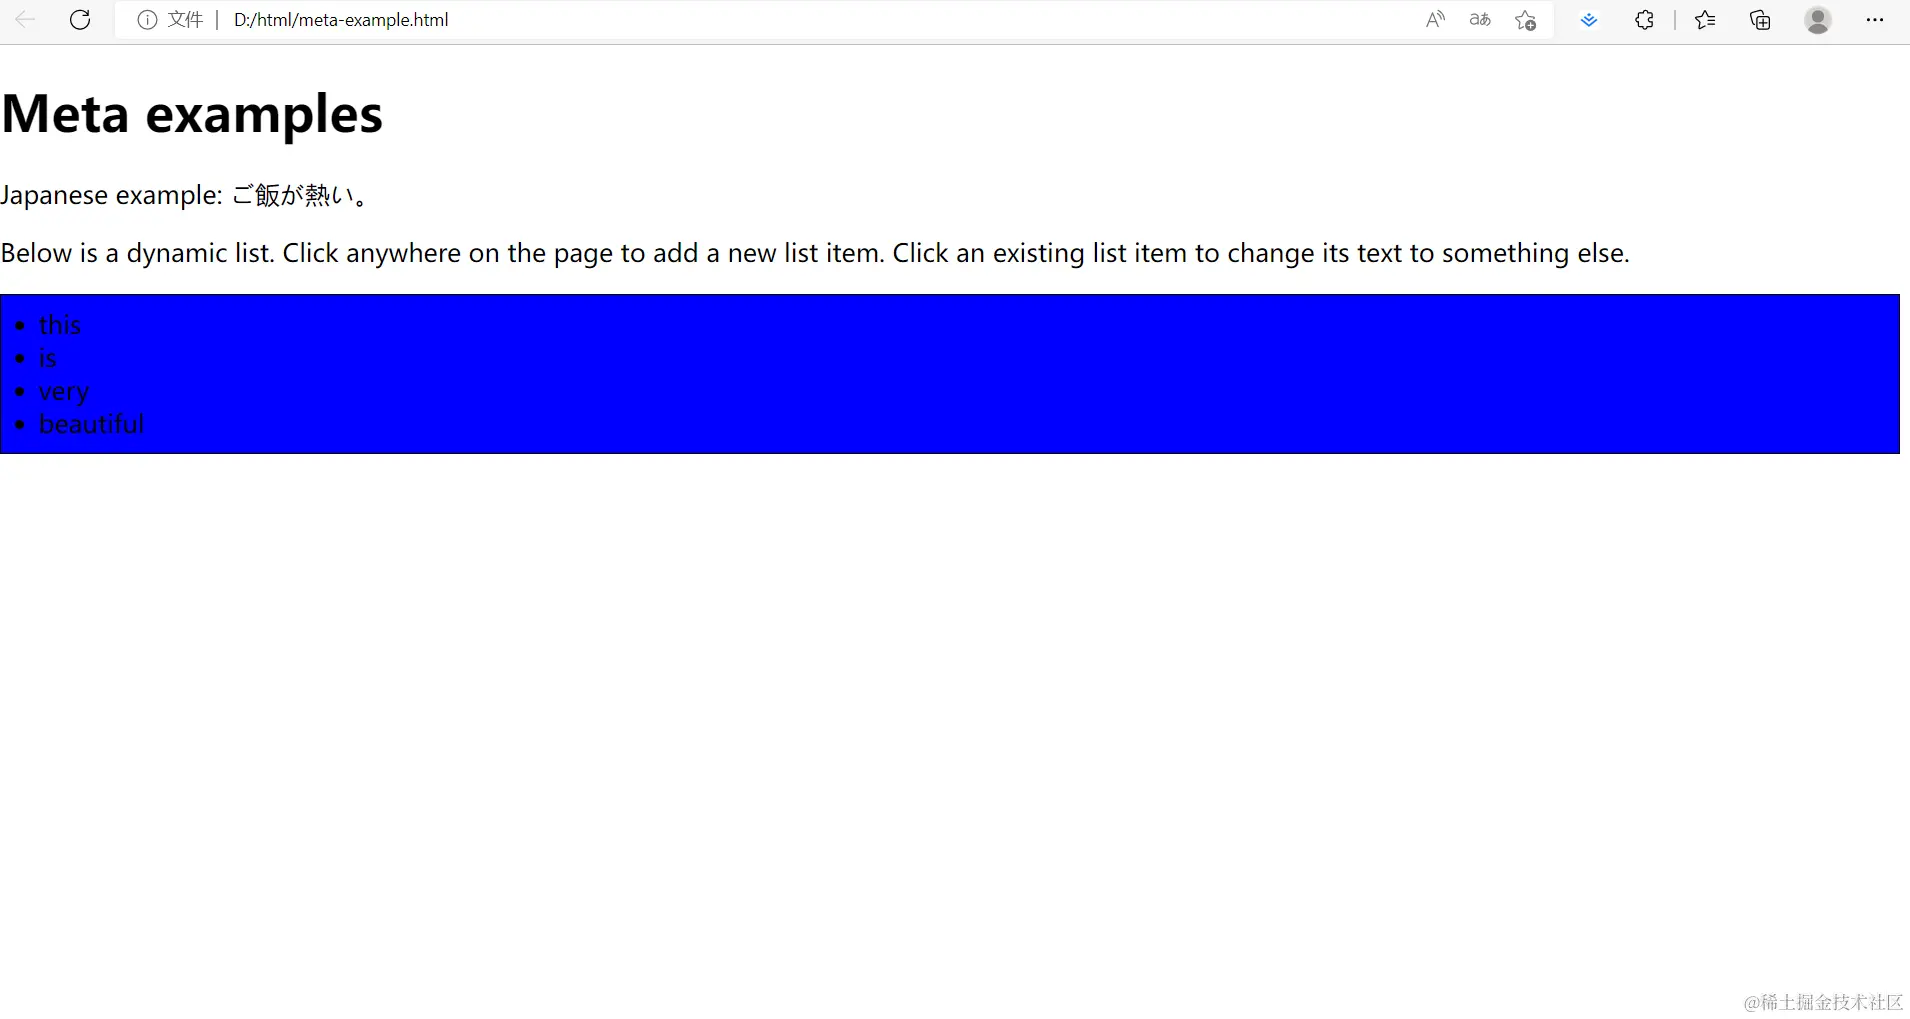This screenshot has width=1910, height=1019.
Task: Open the site info icon in the address bar
Action: coord(147,20)
